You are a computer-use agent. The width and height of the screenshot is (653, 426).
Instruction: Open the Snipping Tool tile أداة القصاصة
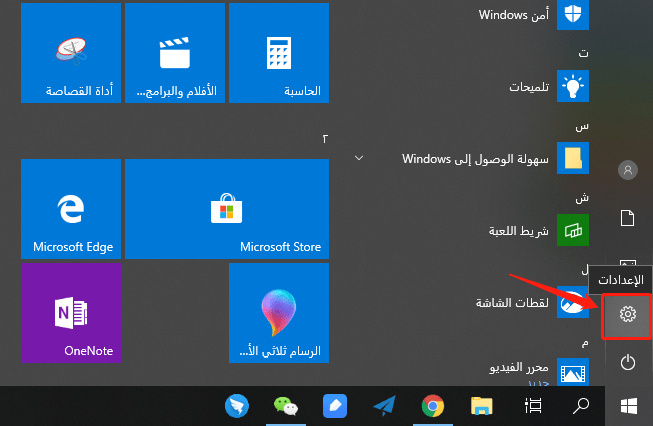[71, 53]
